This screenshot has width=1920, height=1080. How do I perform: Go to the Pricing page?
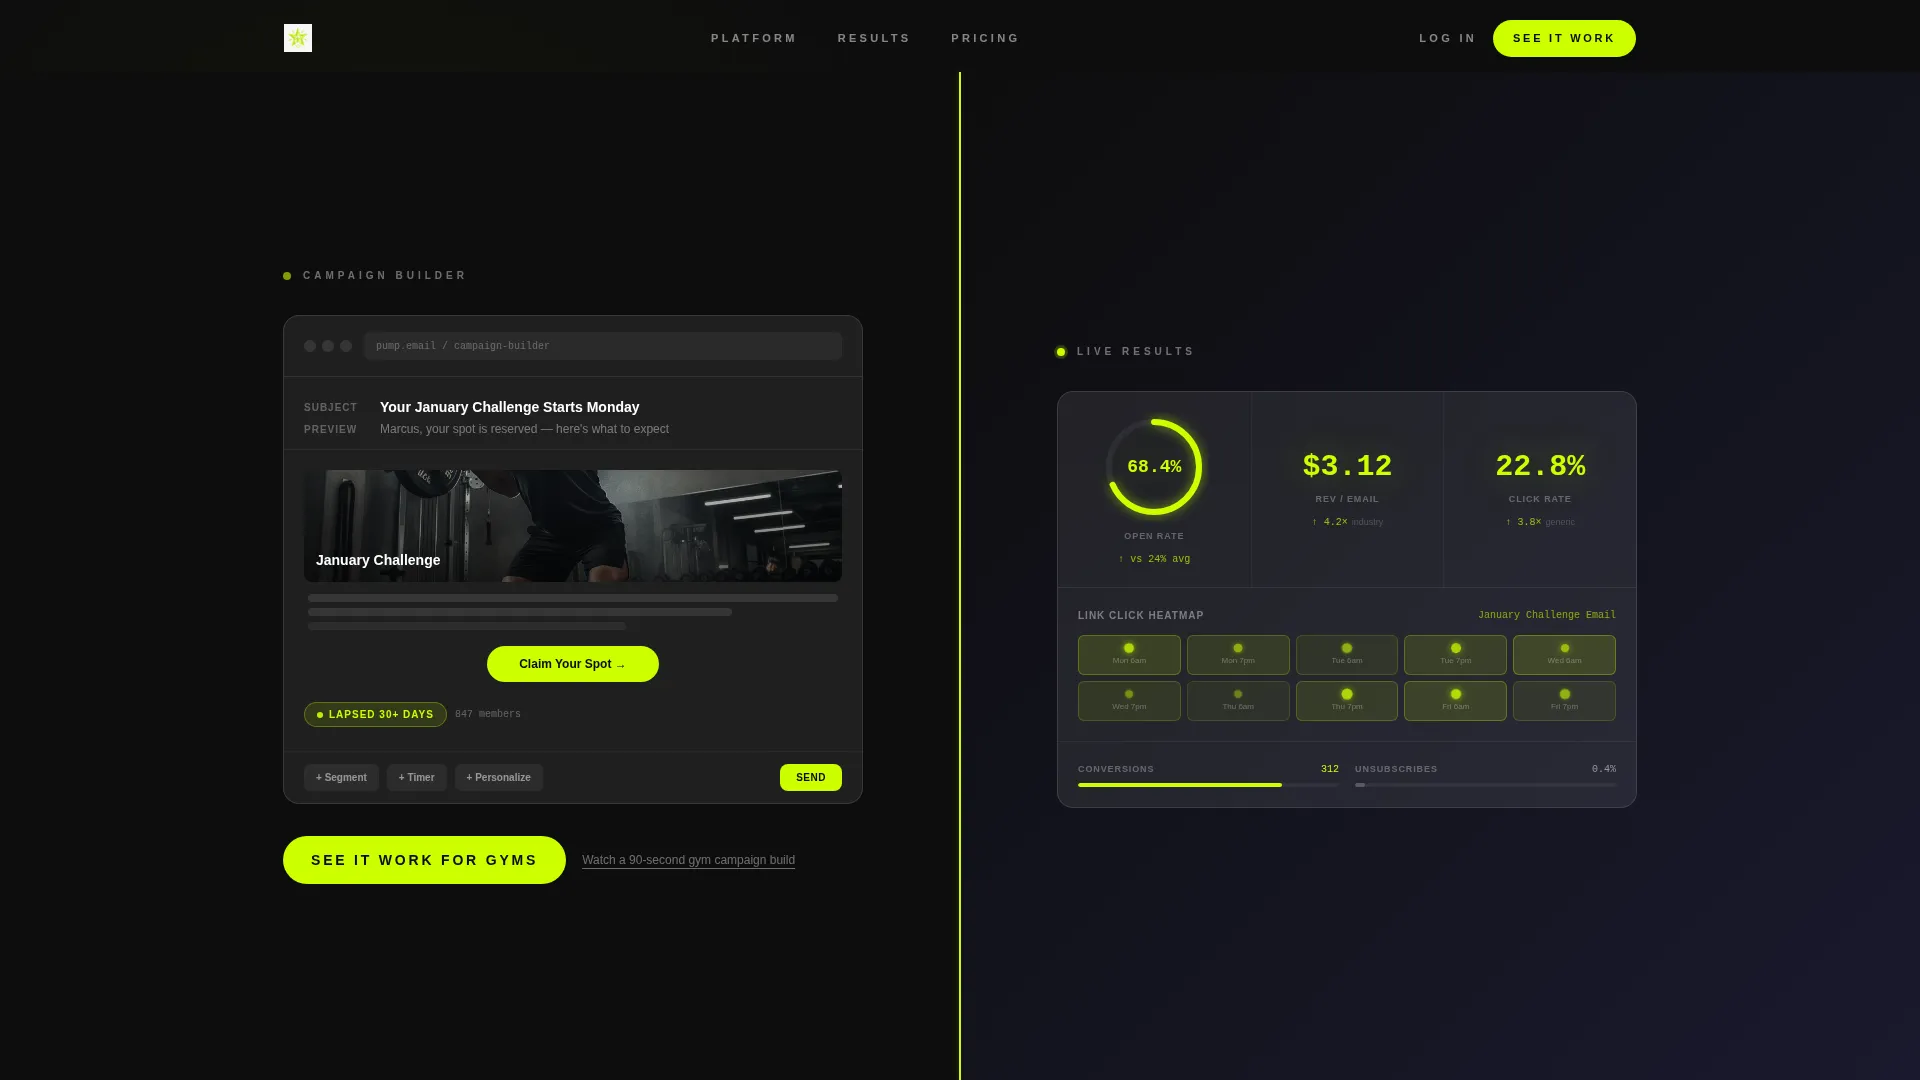pos(985,38)
